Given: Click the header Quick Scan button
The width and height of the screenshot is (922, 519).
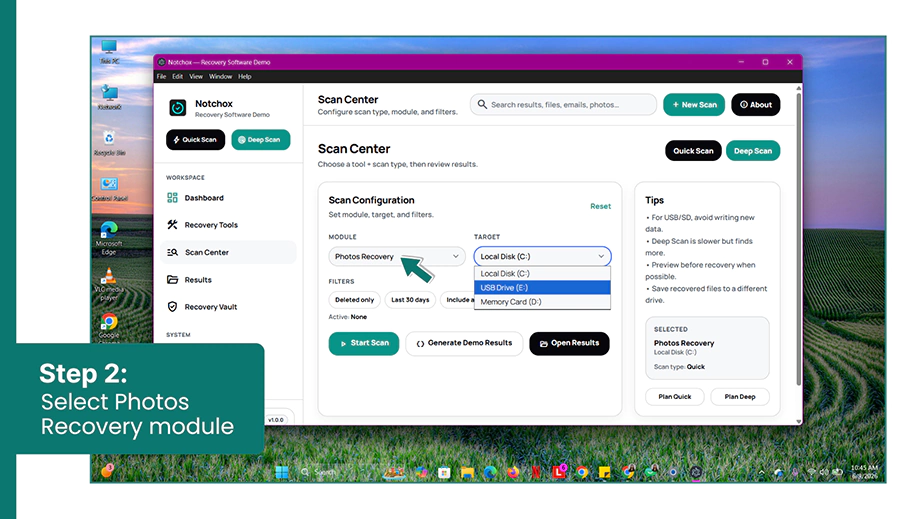Looking at the screenshot, I should (x=693, y=151).
